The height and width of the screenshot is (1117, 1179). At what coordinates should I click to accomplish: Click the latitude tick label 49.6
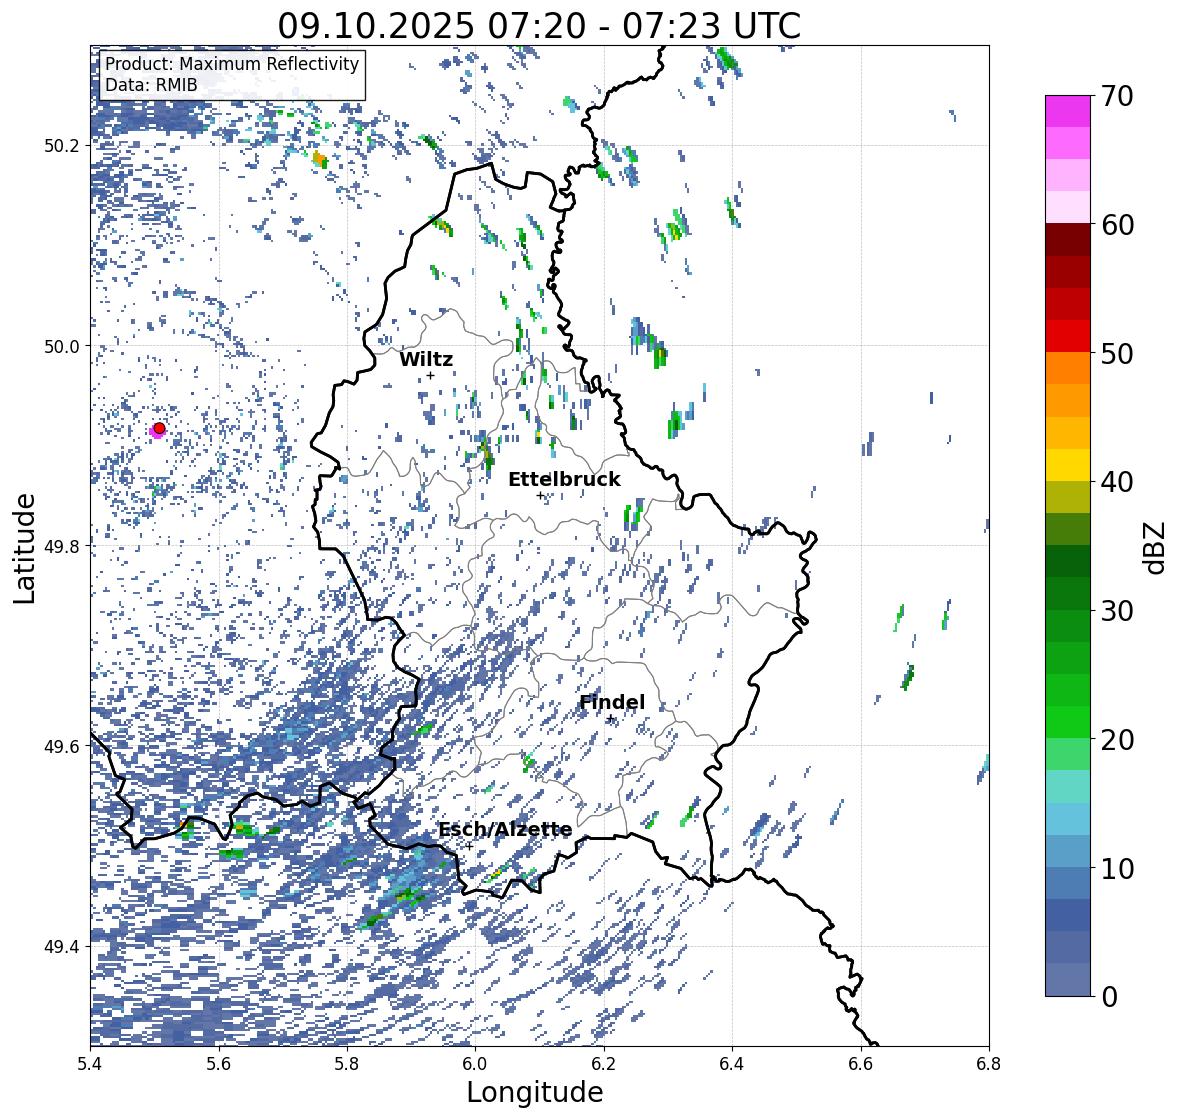coord(62,746)
